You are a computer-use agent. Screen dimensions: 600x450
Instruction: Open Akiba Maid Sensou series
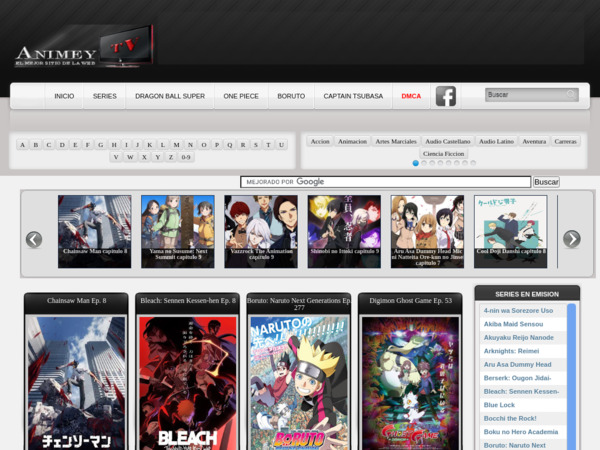pyautogui.click(x=513, y=324)
